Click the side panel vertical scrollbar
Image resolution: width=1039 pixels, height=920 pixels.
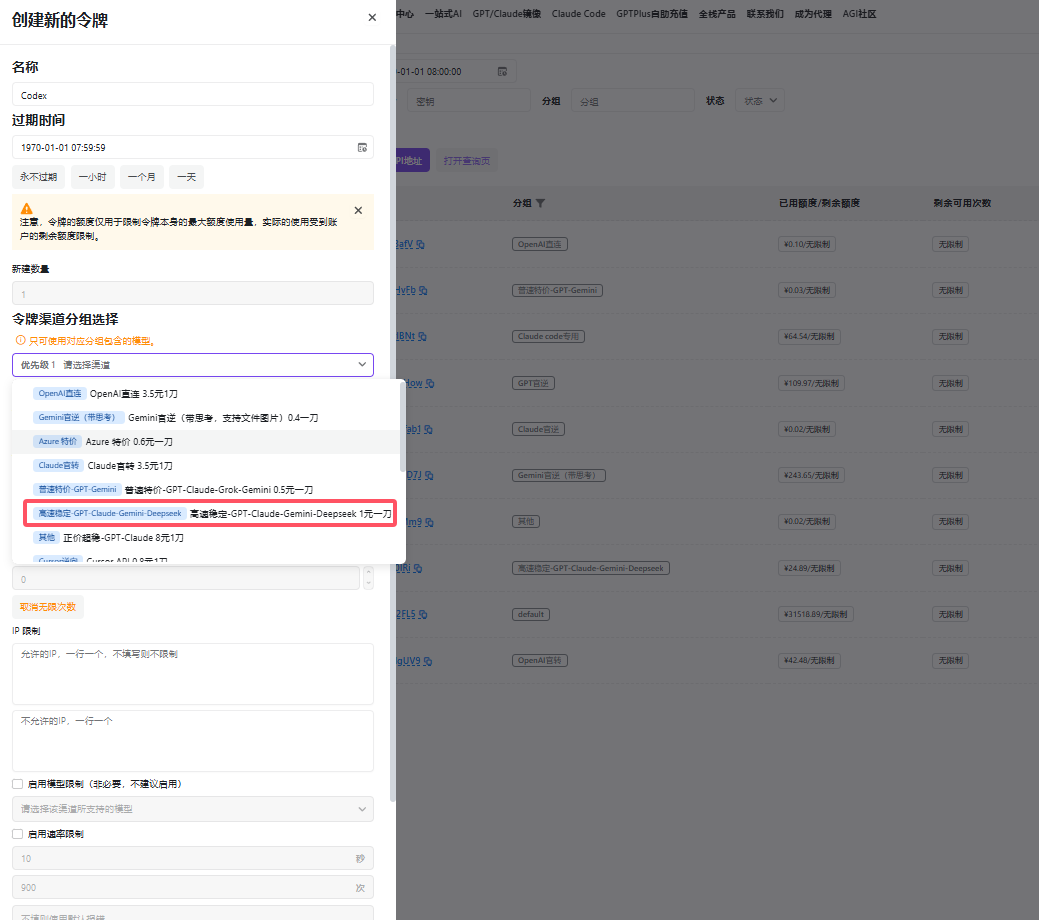(392, 424)
